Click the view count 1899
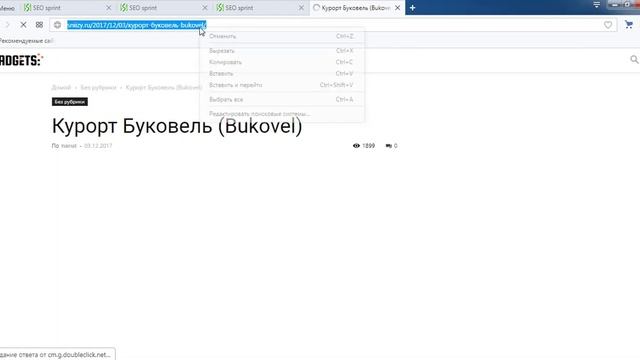 (368, 146)
